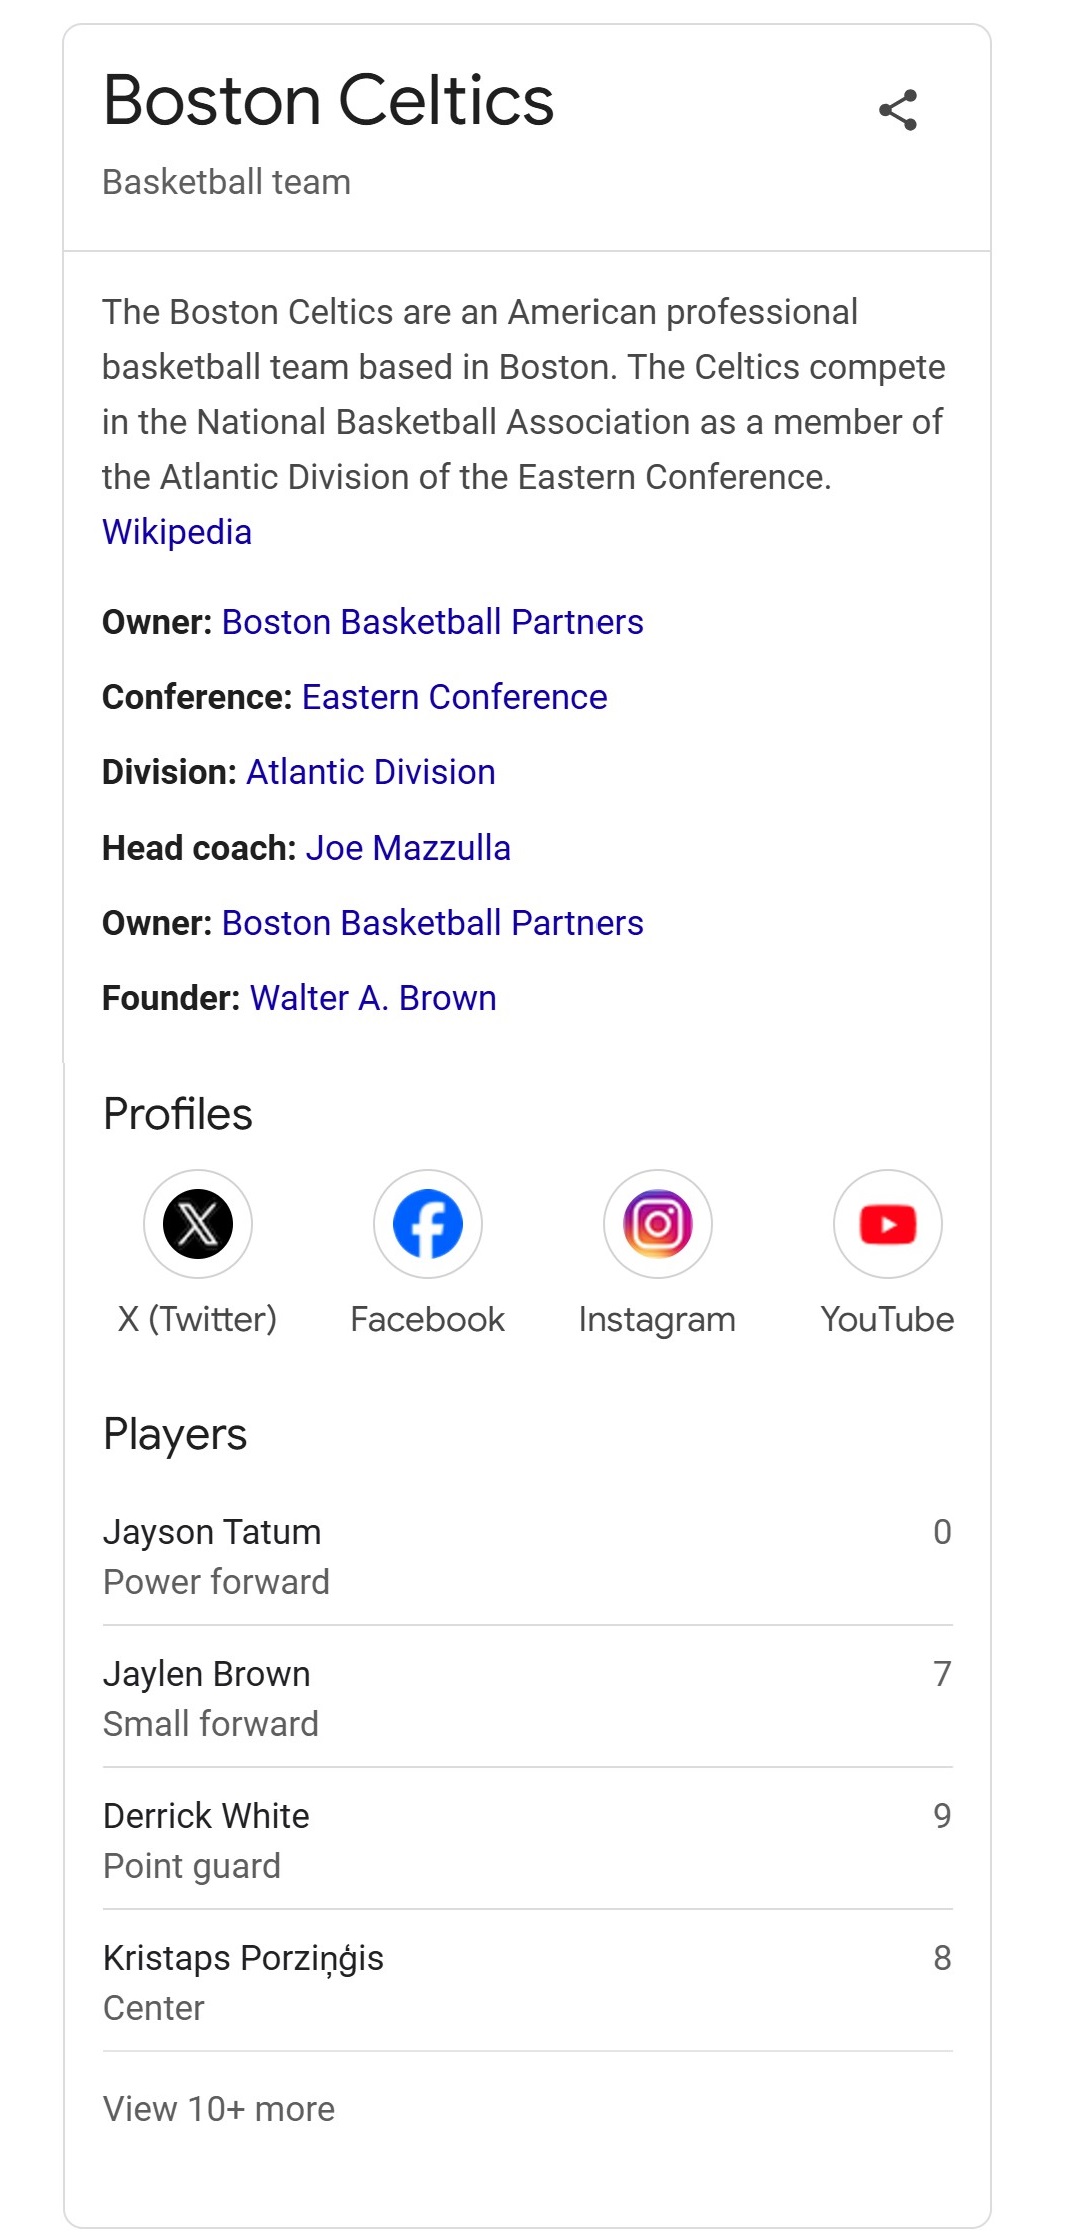Screen dimensions: 1066x2239
Task: Open the X (Twitter) profile icon
Action: click(198, 1224)
